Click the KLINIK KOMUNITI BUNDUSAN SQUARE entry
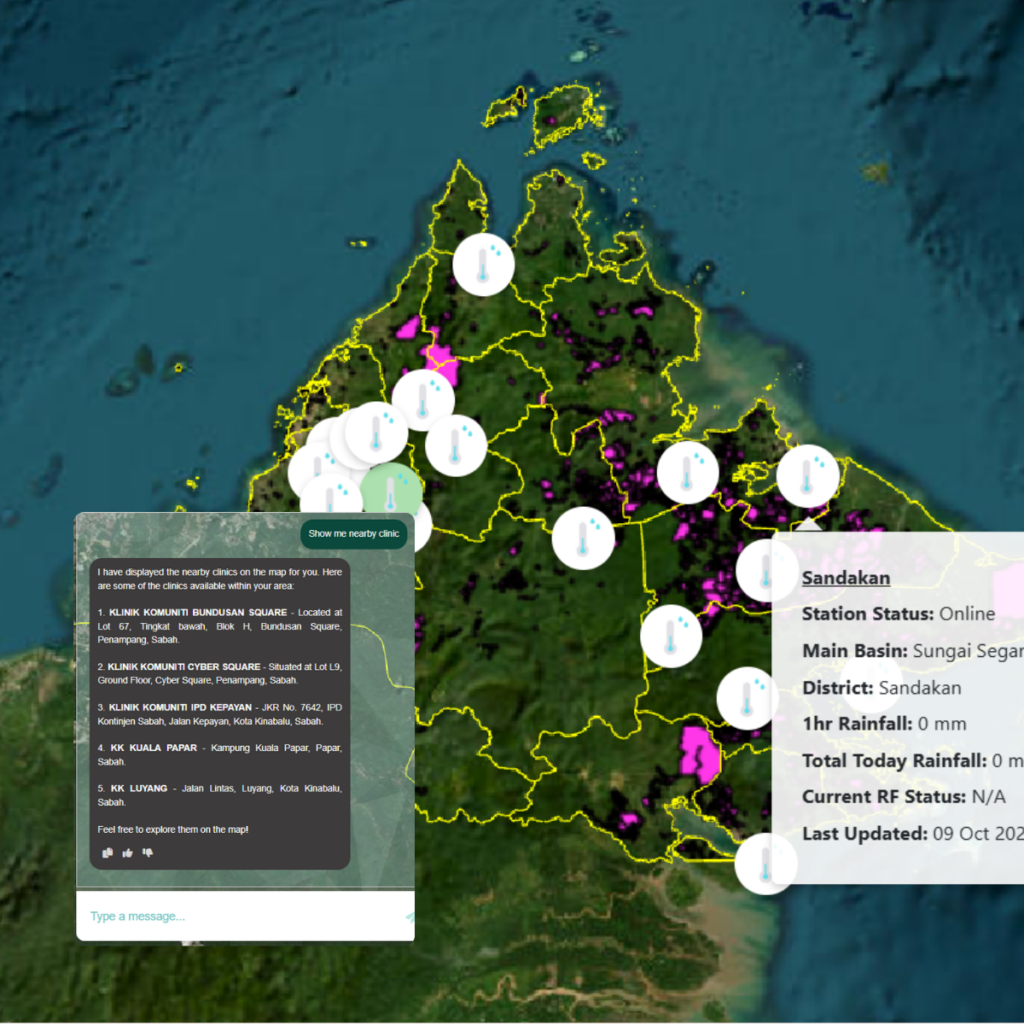The height and width of the screenshot is (1024, 1024). pyautogui.click(x=219, y=626)
